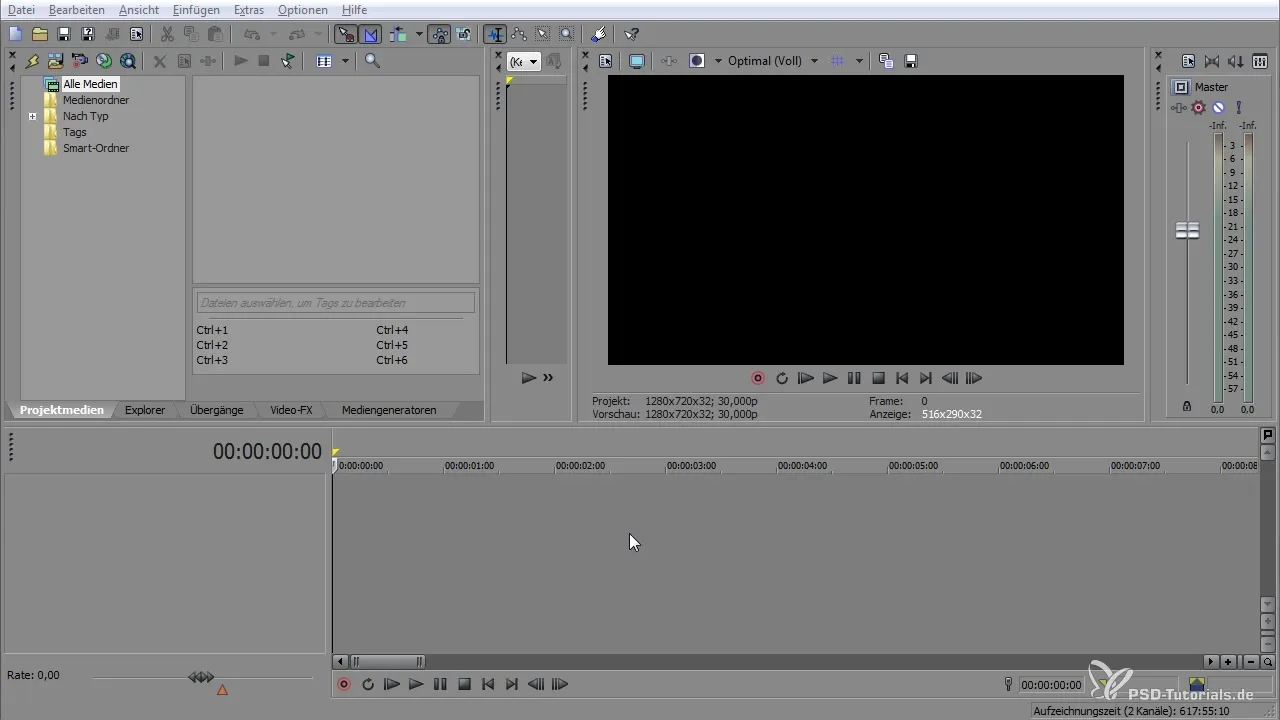Click the Import Media icon in Project Media
Screen dimensions: 1280x720
point(55,61)
